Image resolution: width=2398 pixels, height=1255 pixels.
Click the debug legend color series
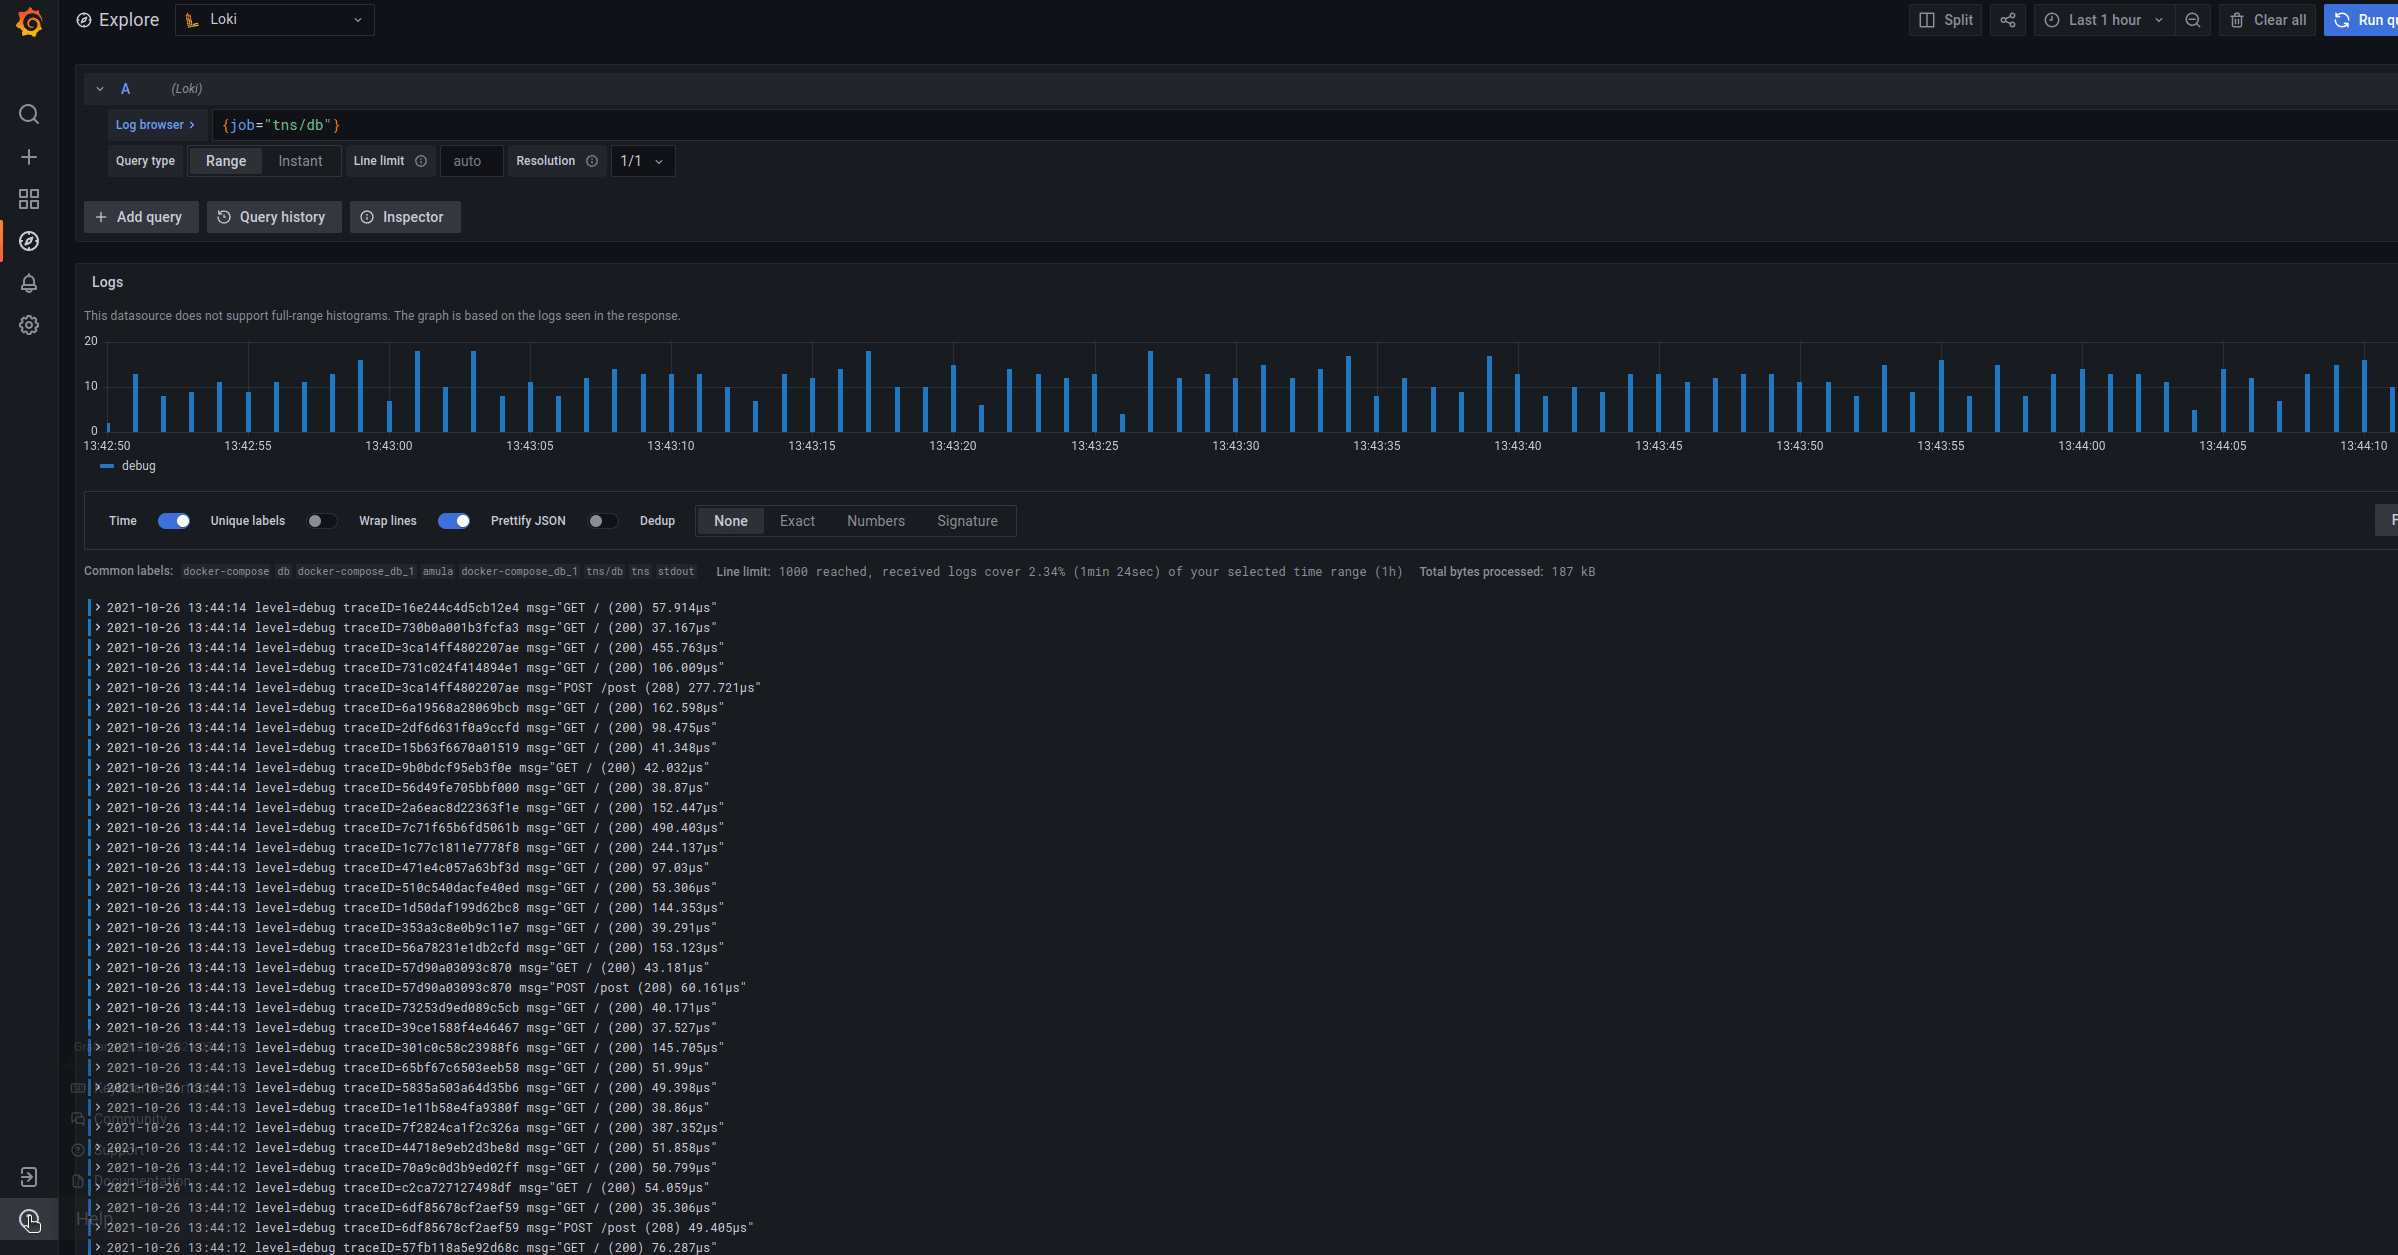click(x=107, y=466)
